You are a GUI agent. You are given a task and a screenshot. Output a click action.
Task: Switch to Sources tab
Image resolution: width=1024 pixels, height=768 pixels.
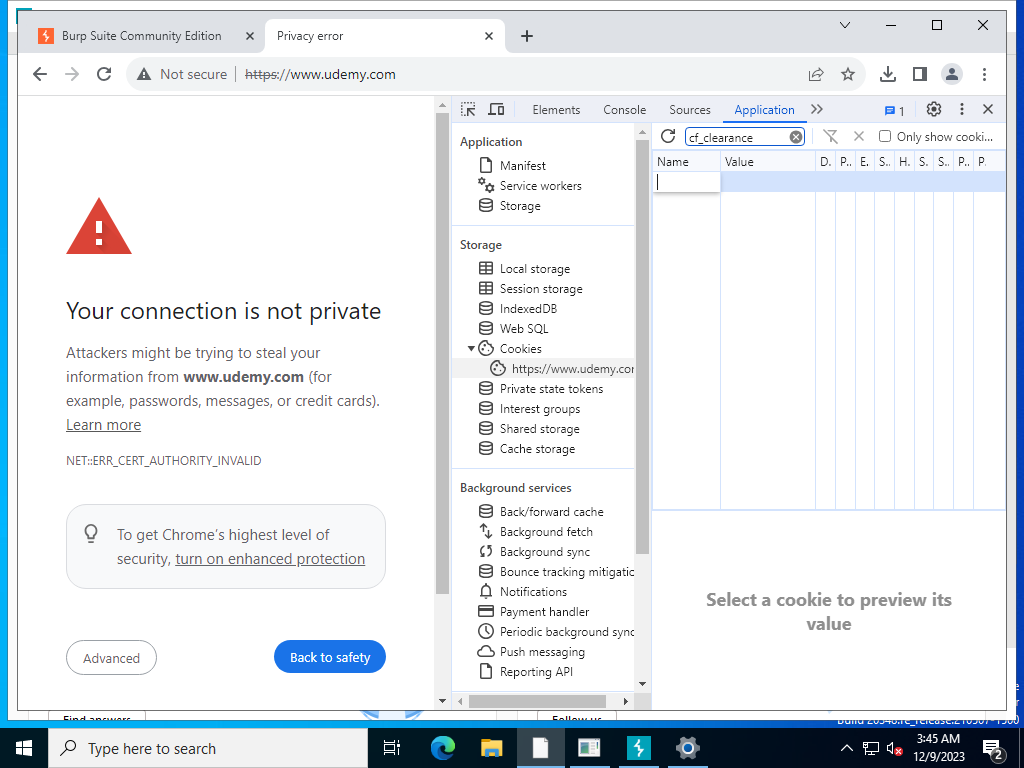coord(690,110)
